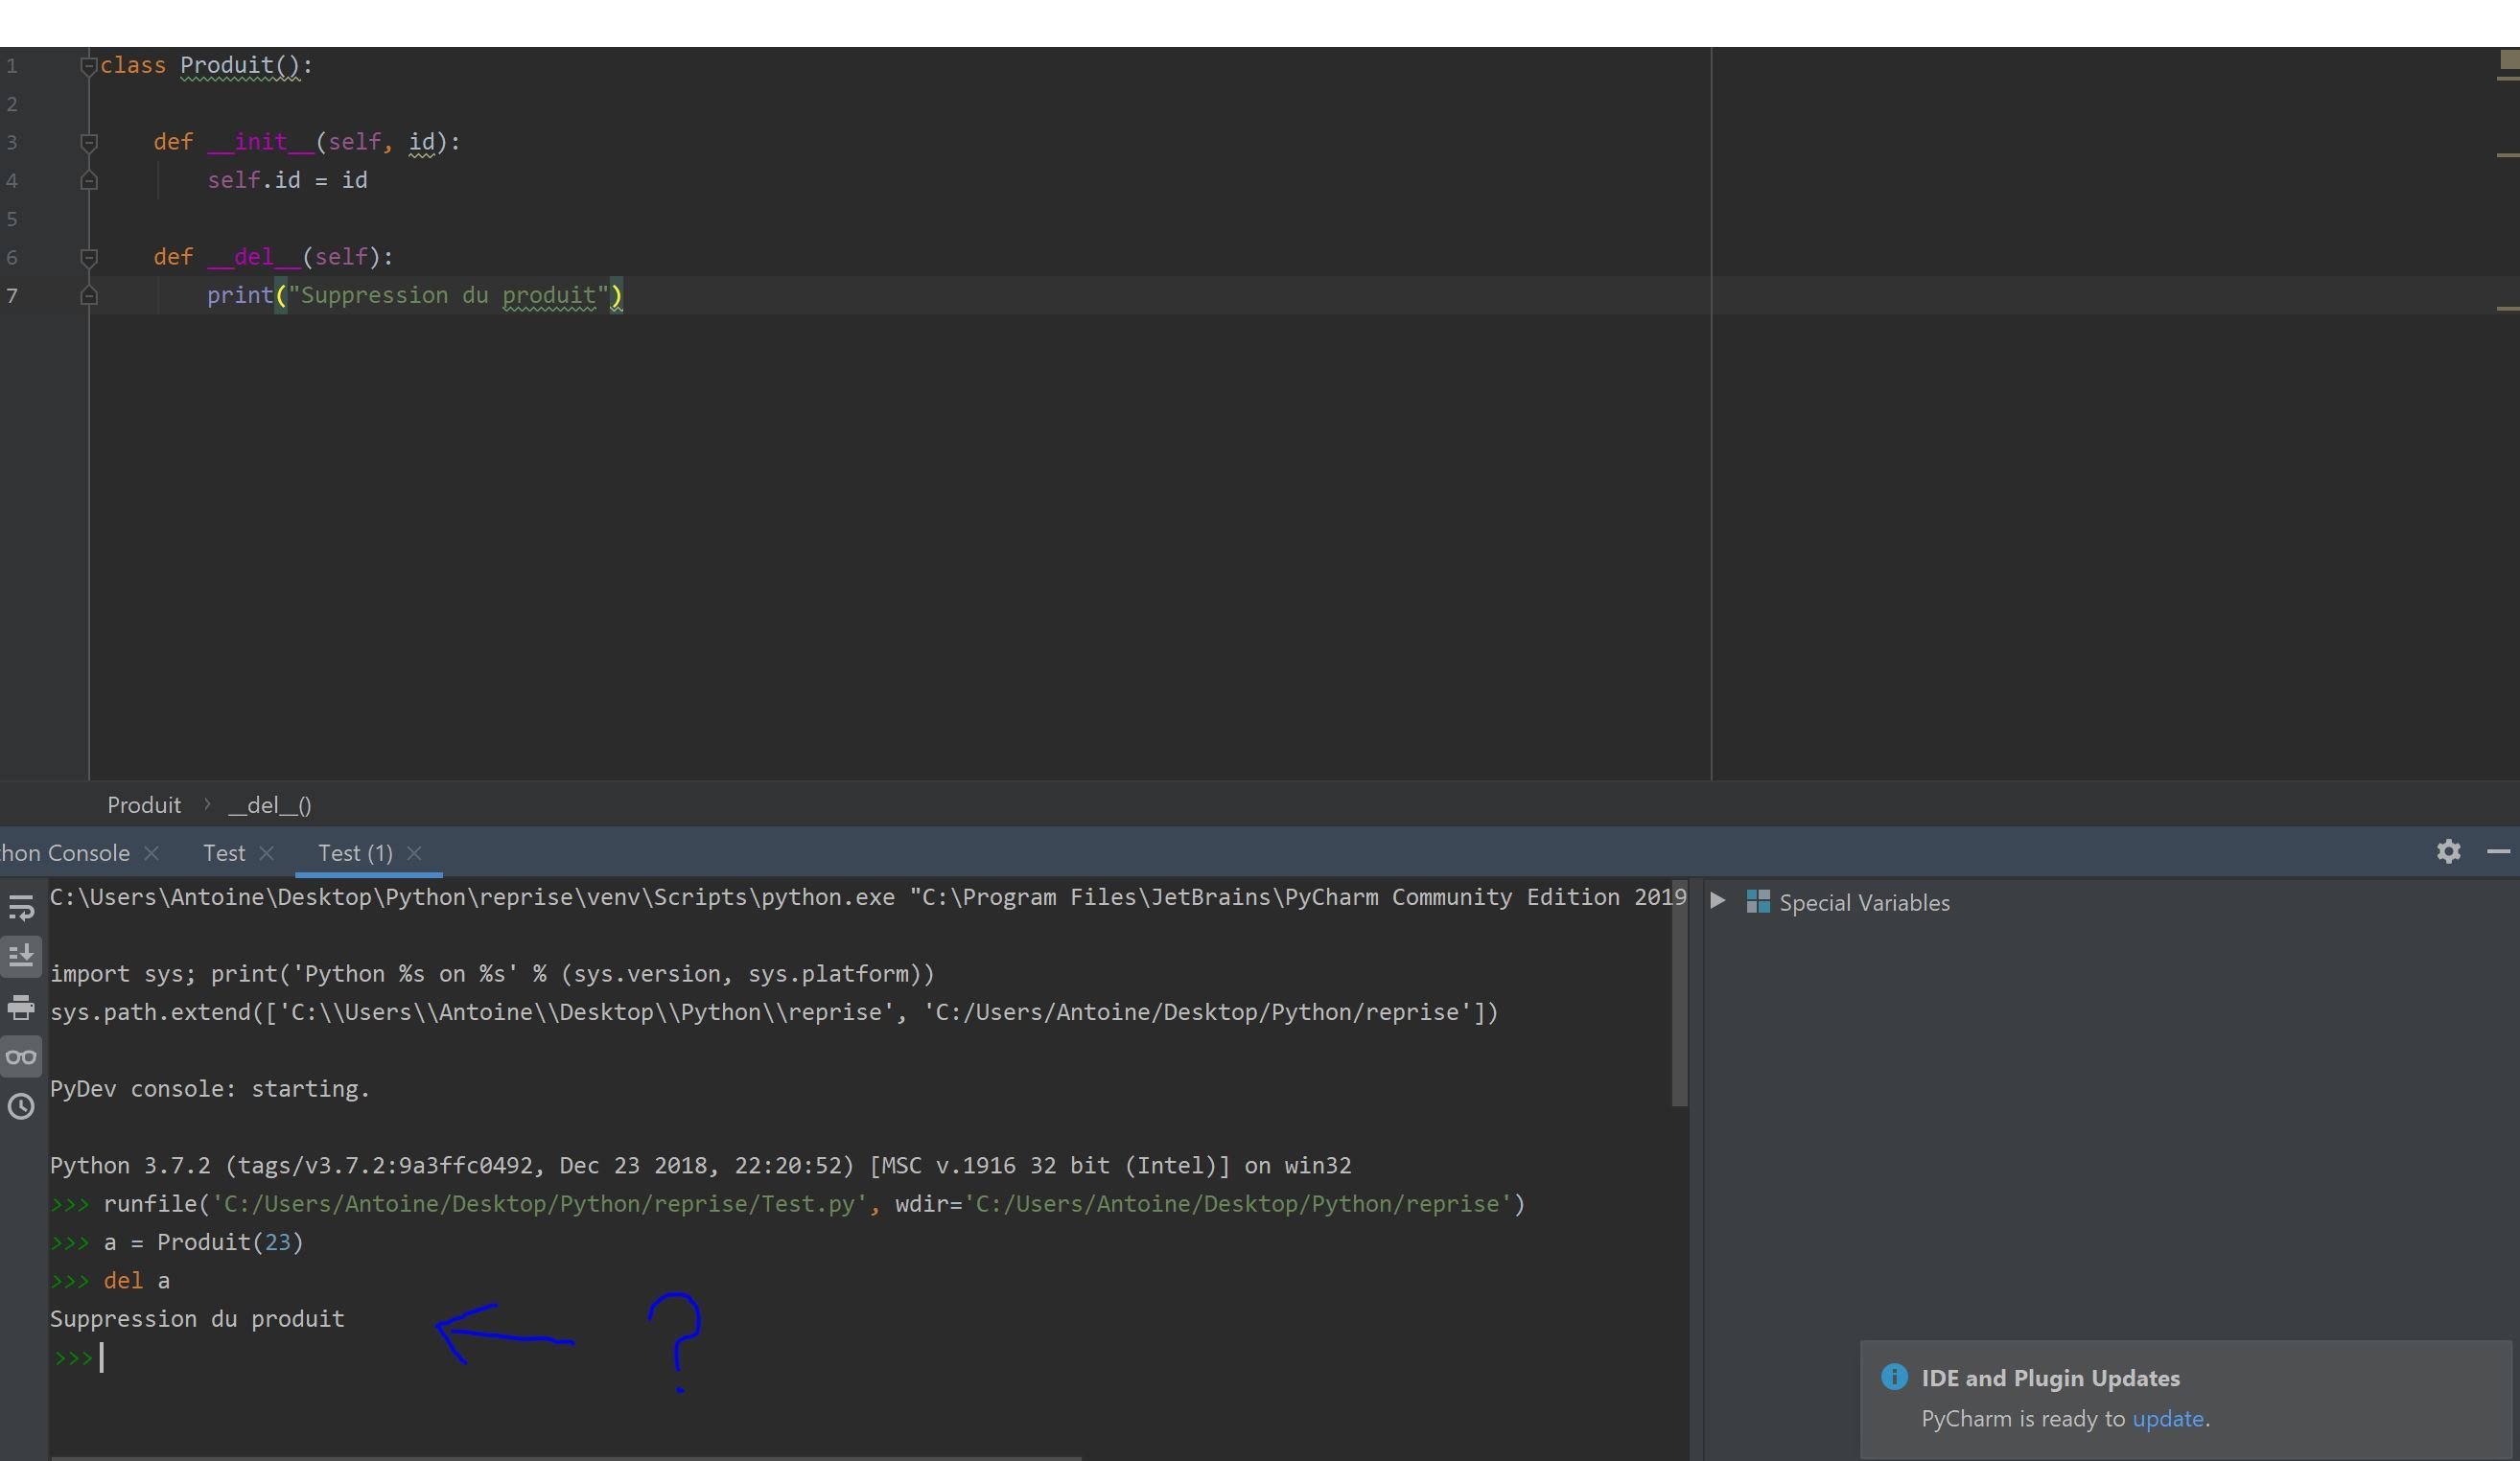
Task: Expand the Special Variables node
Action: [x=1717, y=901]
